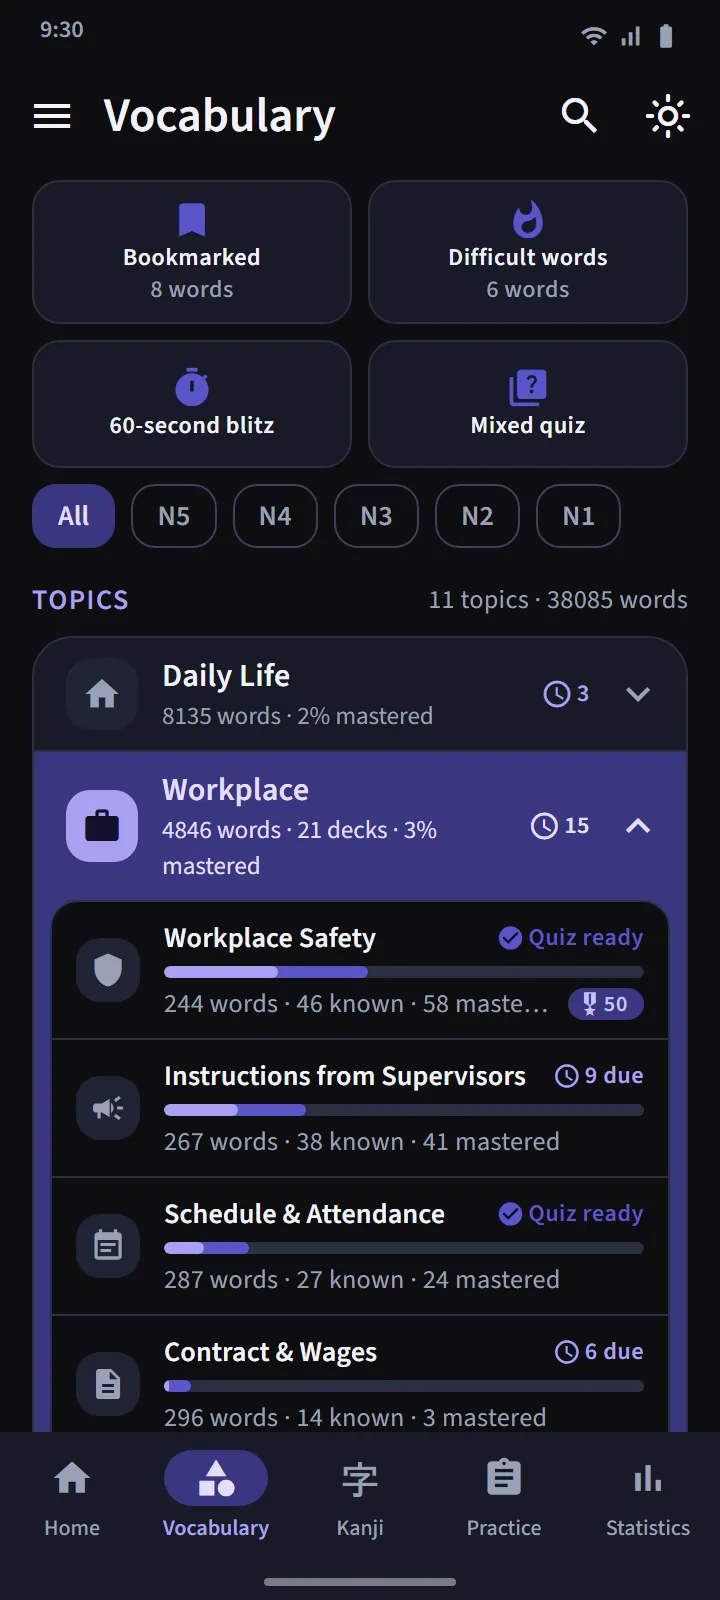The height and width of the screenshot is (1600, 720).
Task: Open the Bookmarked words card
Action: tap(192, 252)
